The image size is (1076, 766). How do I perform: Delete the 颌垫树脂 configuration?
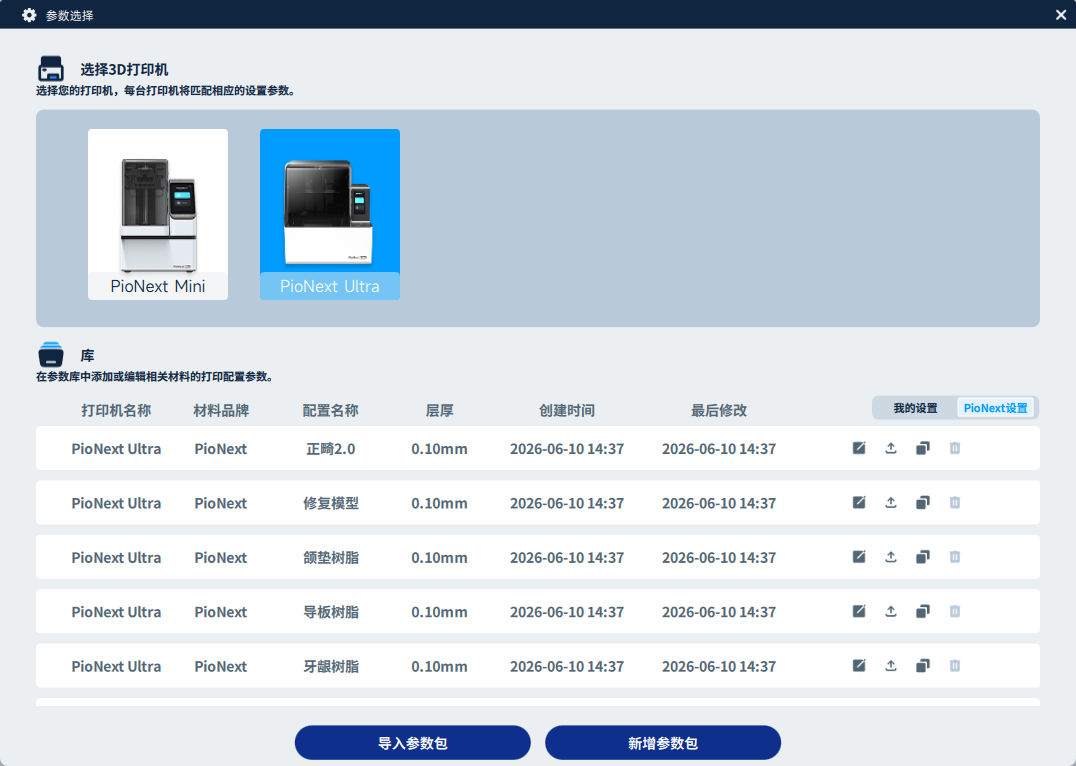[x=955, y=557]
